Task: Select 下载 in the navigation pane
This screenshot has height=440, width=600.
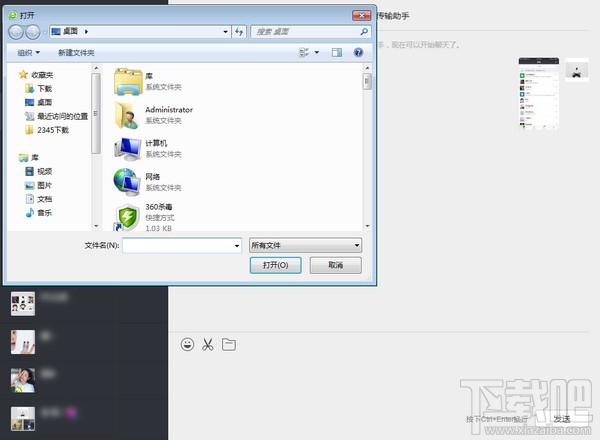Action: 39,88
